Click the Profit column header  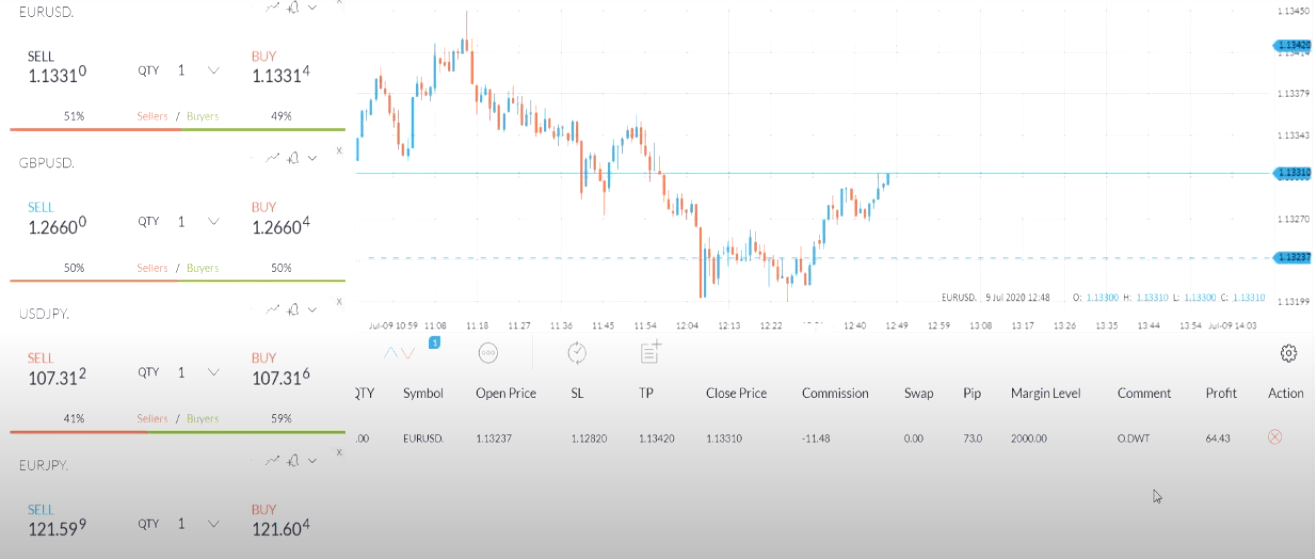click(1221, 393)
